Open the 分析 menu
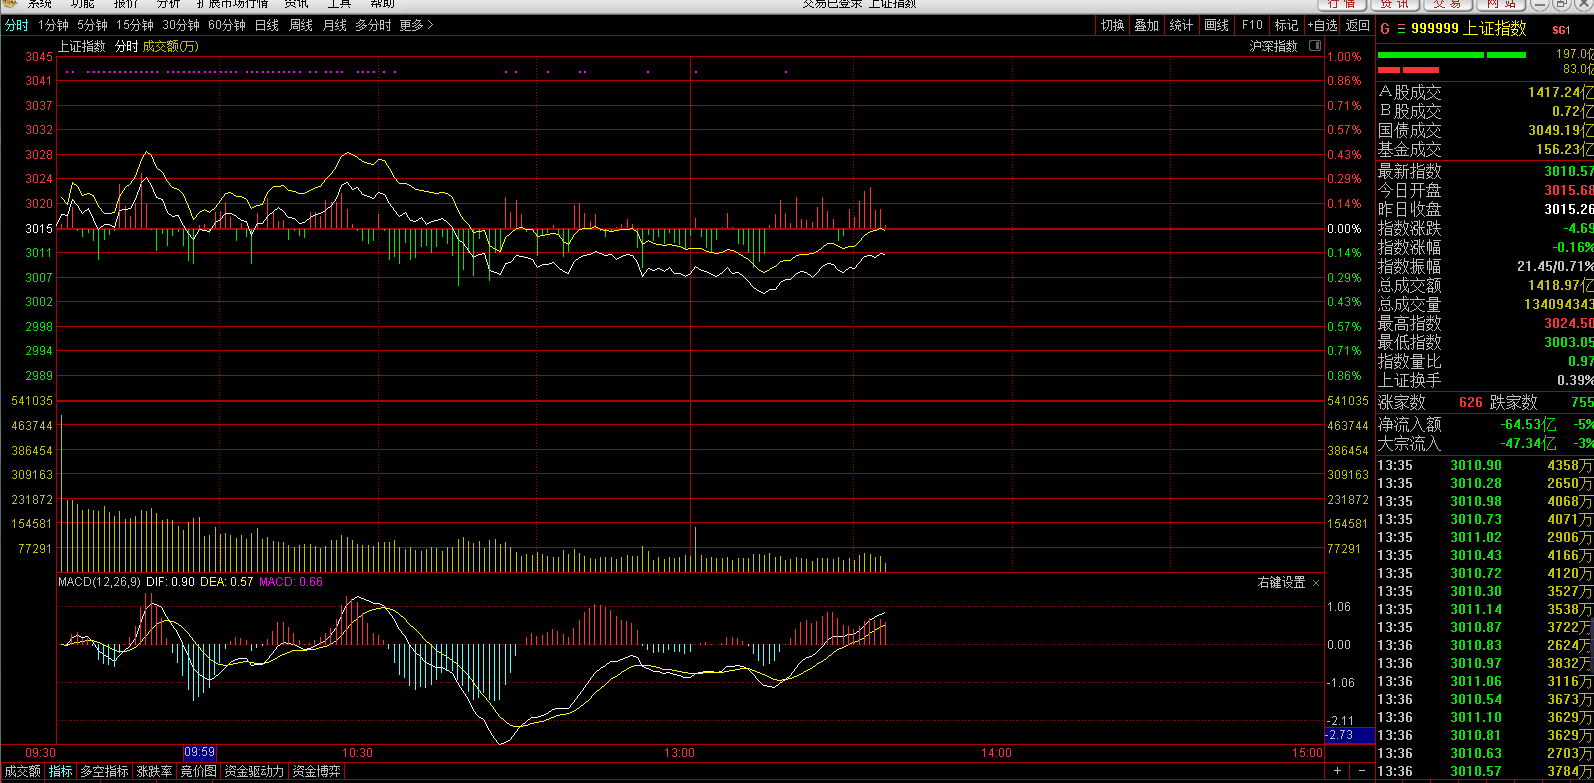 point(169,4)
